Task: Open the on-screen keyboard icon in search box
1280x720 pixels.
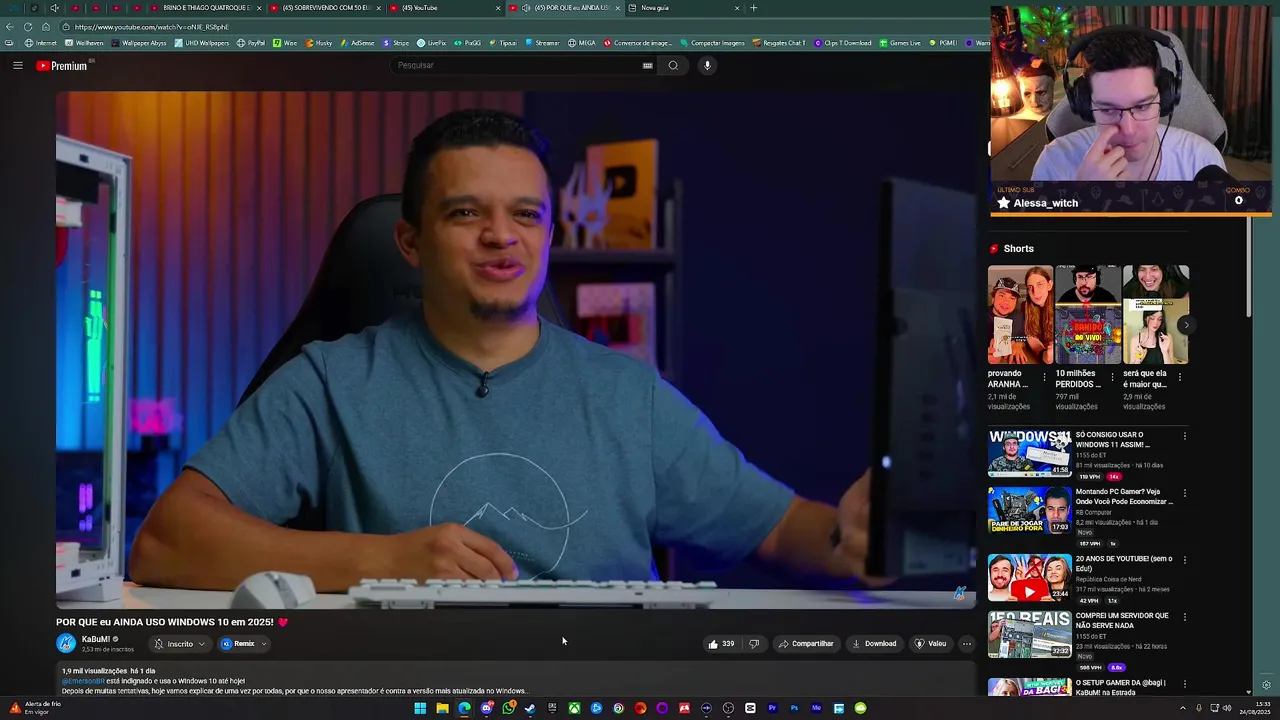Action: coord(647,65)
